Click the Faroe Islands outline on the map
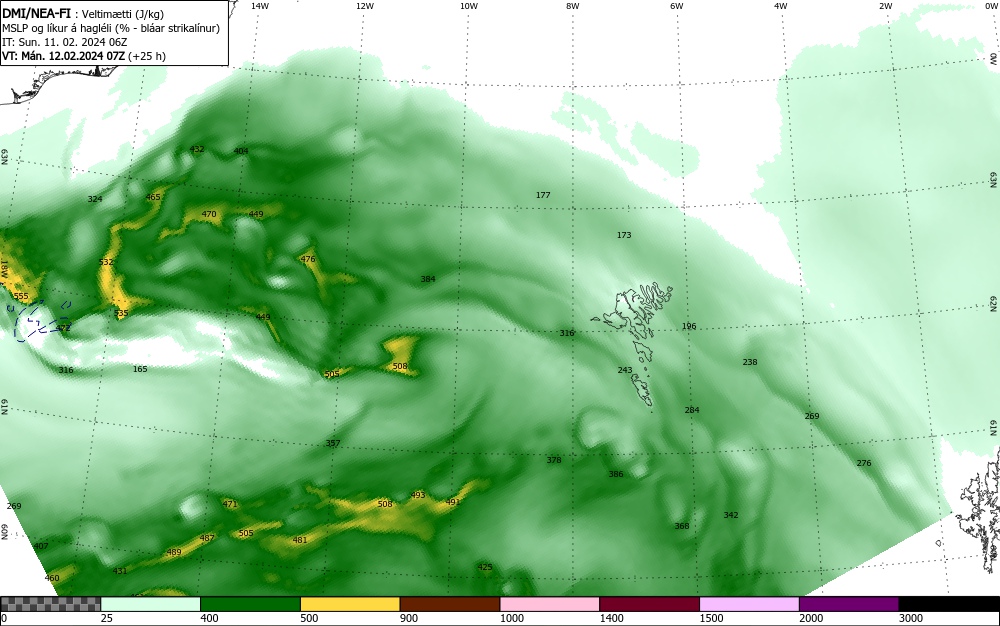Image resolution: width=1000 pixels, height=626 pixels. (x=633, y=344)
